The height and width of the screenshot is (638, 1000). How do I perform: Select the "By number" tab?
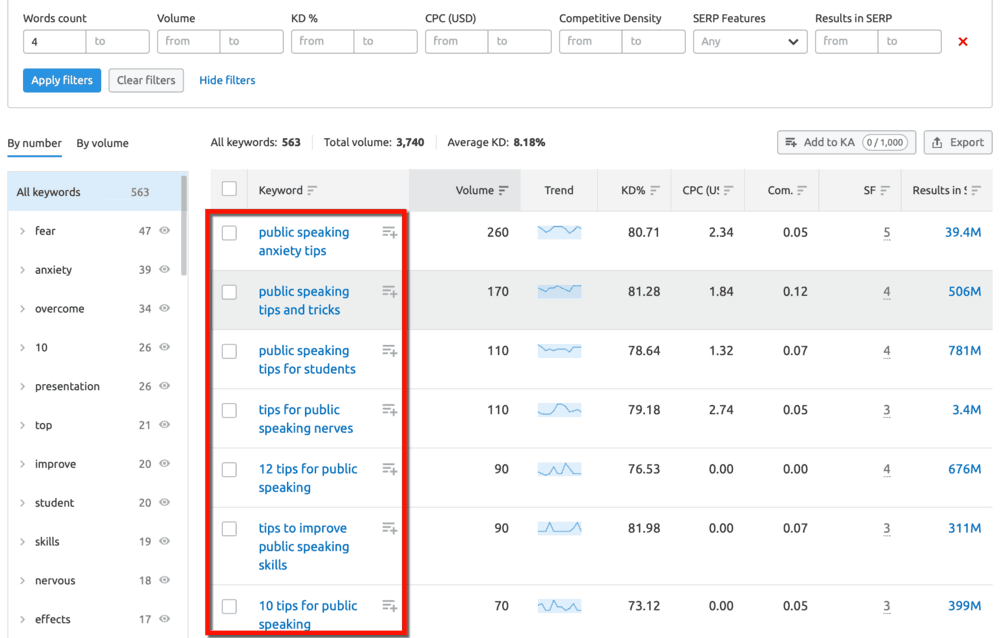click(34, 143)
